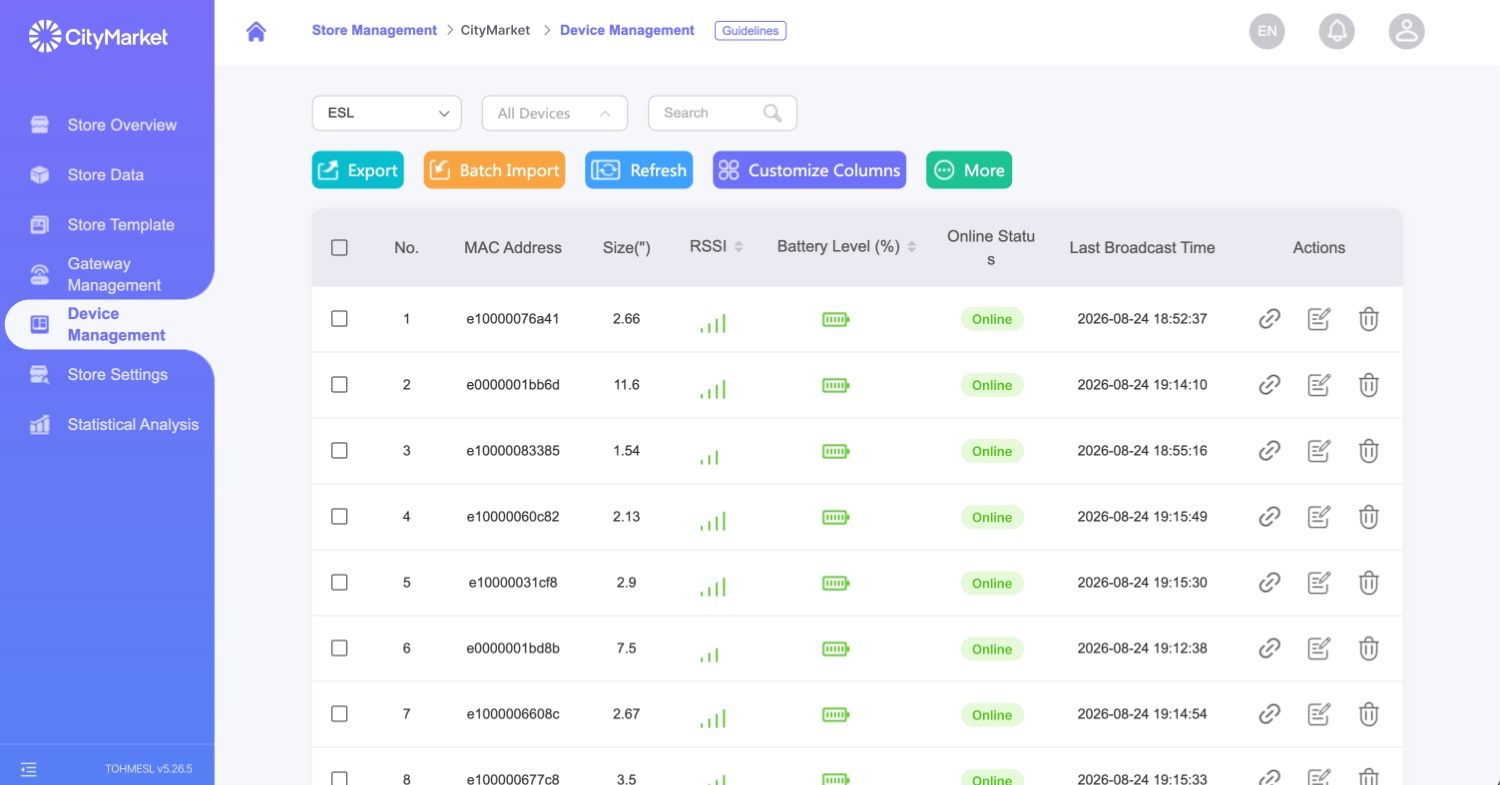Click Device Management breadcrumb
Image resolution: width=1500 pixels, height=785 pixels.
pos(627,31)
